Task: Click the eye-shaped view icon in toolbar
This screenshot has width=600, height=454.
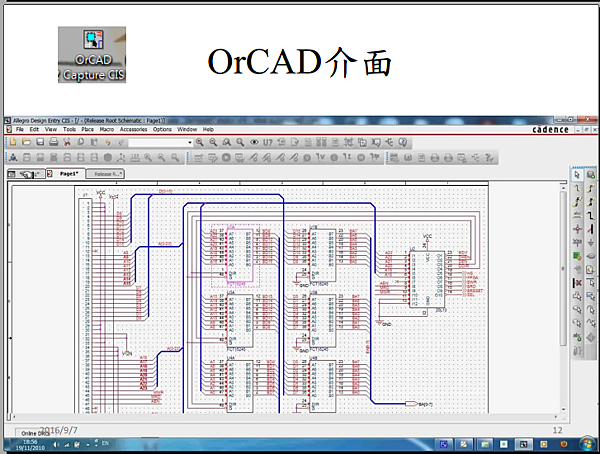Action: (254, 142)
